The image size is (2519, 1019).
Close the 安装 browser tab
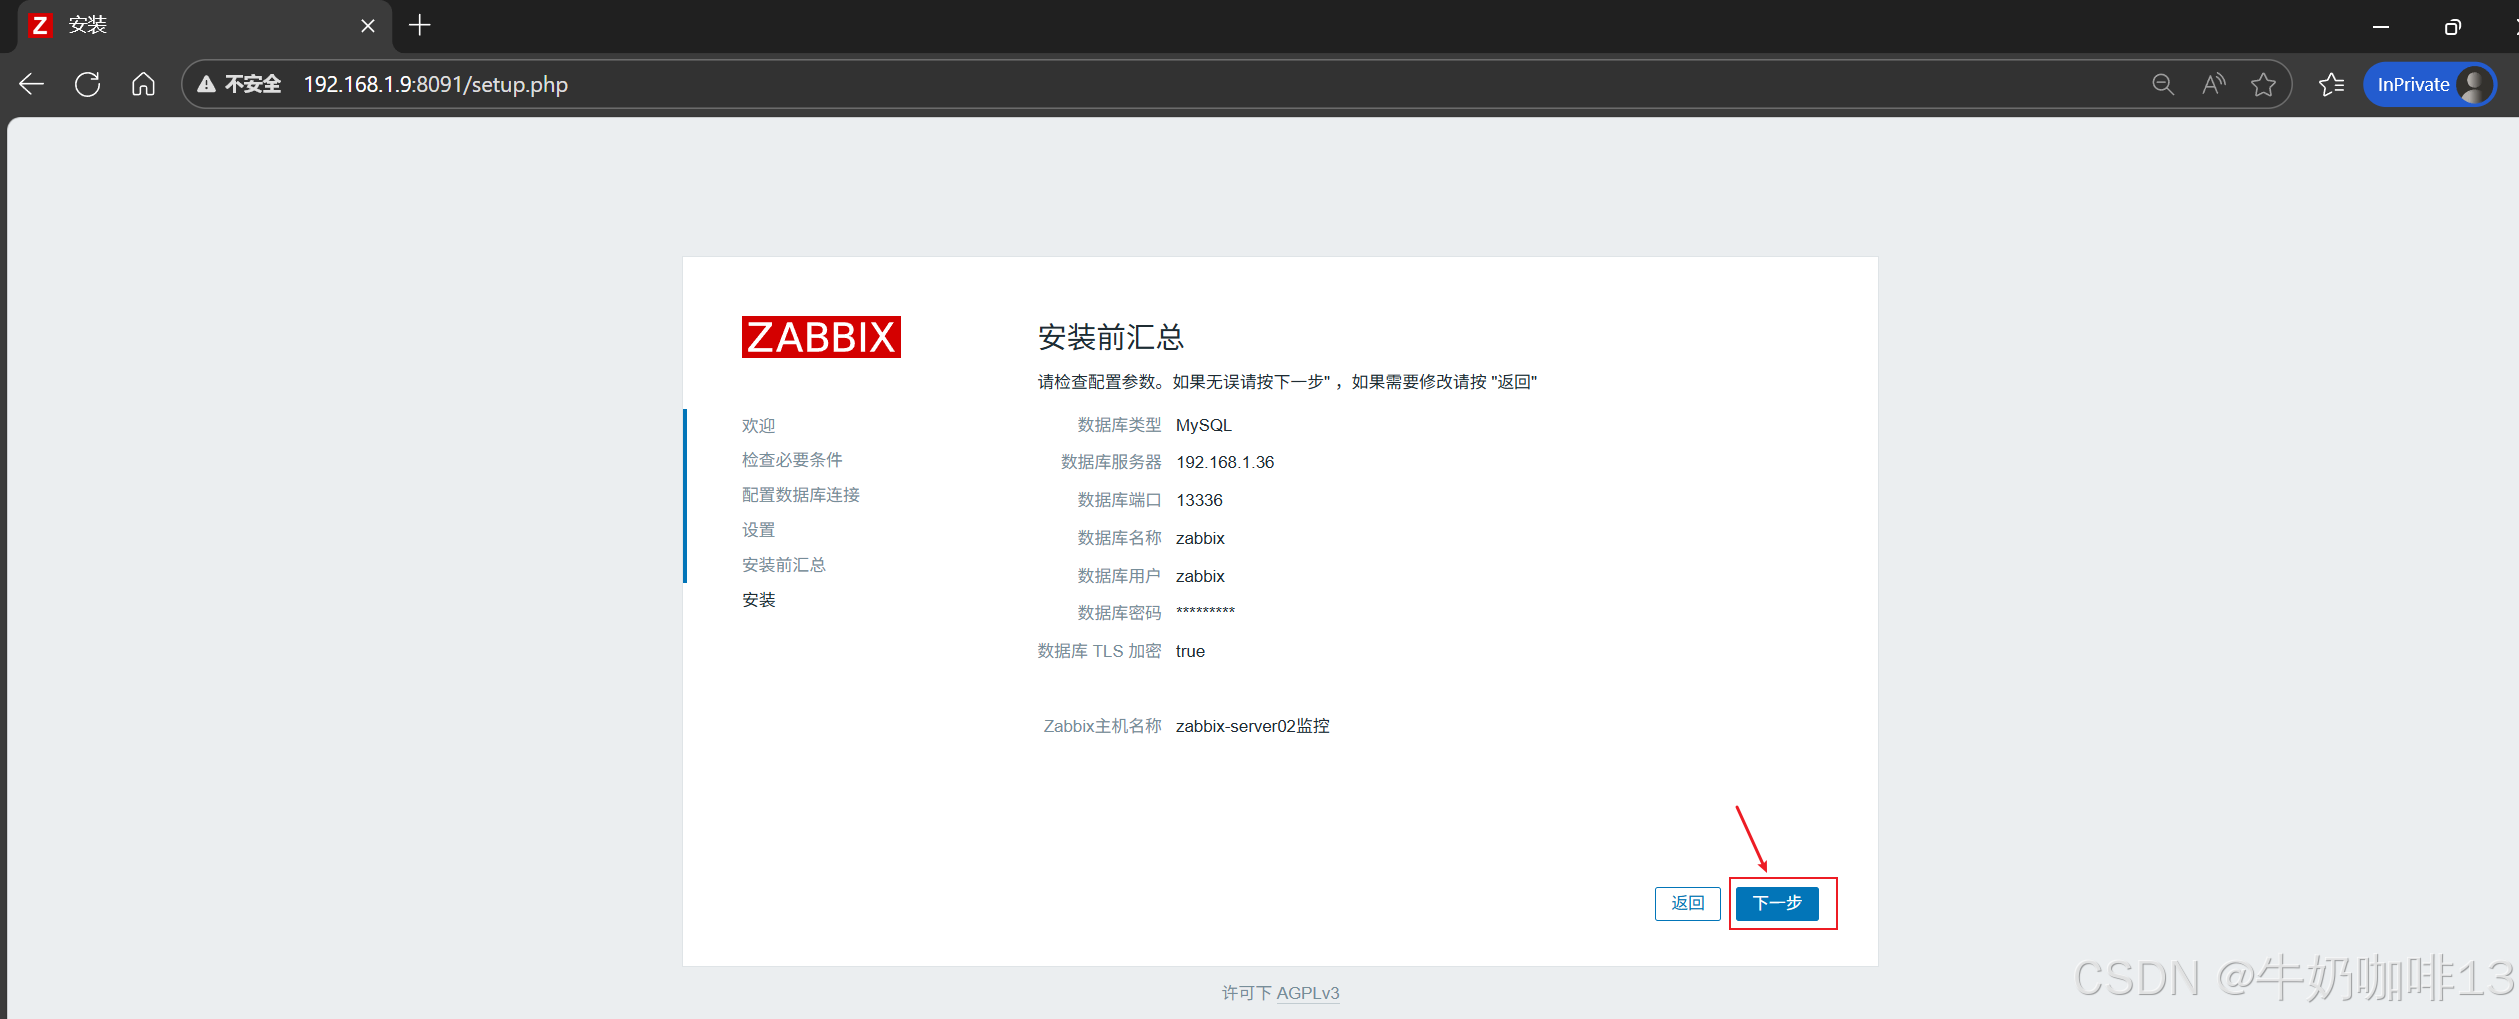pyautogui.click(x=368, y=26)
